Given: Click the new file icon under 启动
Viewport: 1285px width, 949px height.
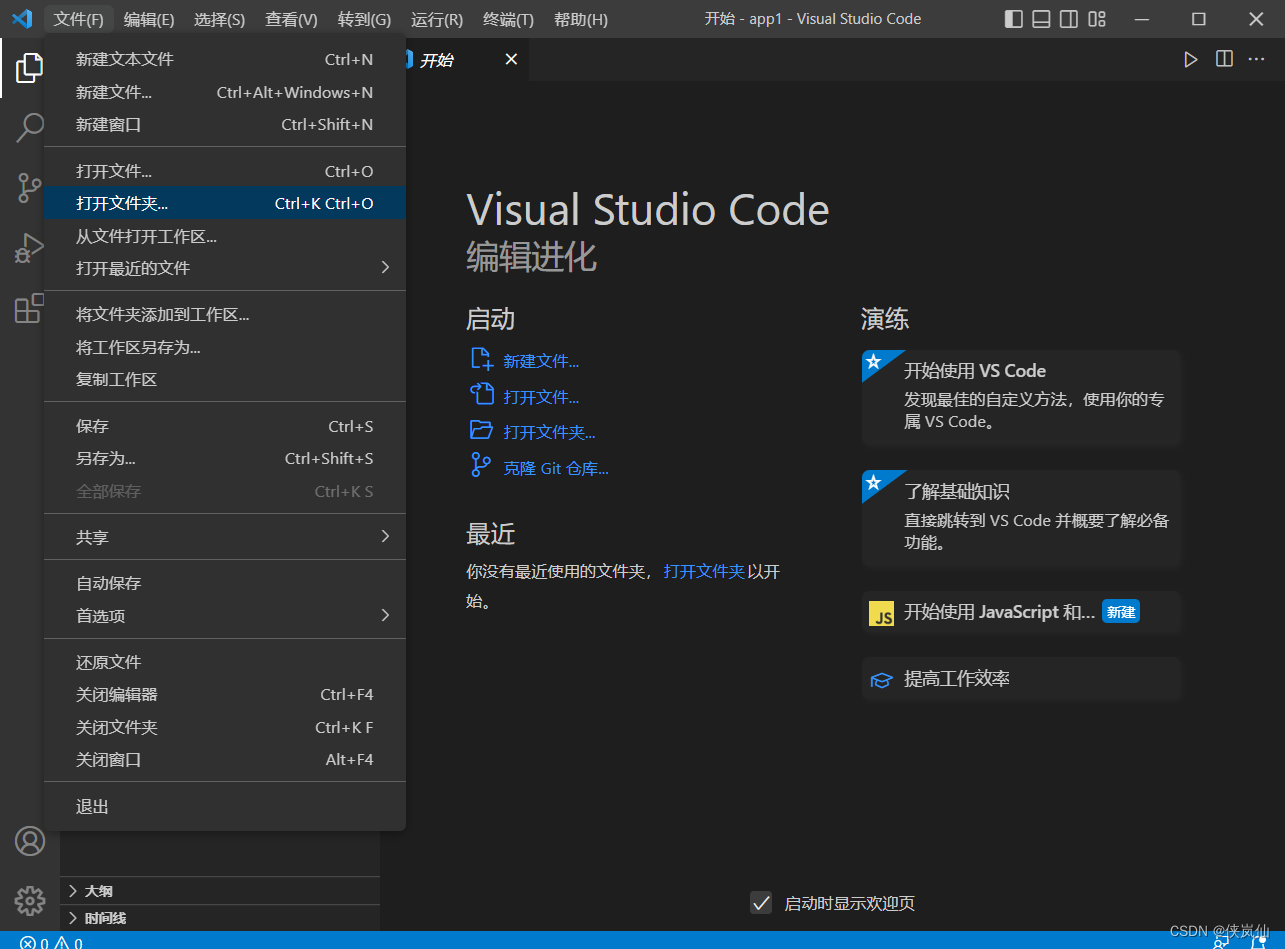Looking at the screenshot, I should pyautogui.click(x=482, y=359).
